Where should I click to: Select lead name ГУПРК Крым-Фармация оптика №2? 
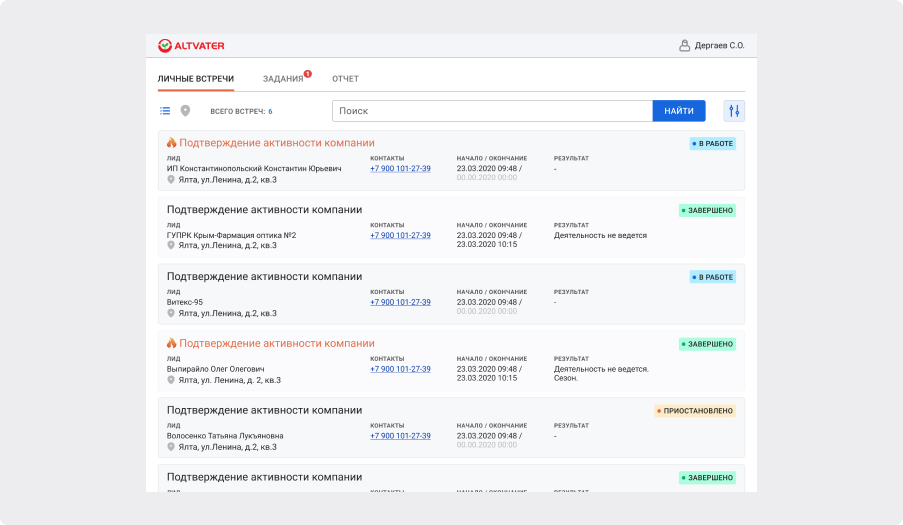pyautogui.click(x=232, y=235)
